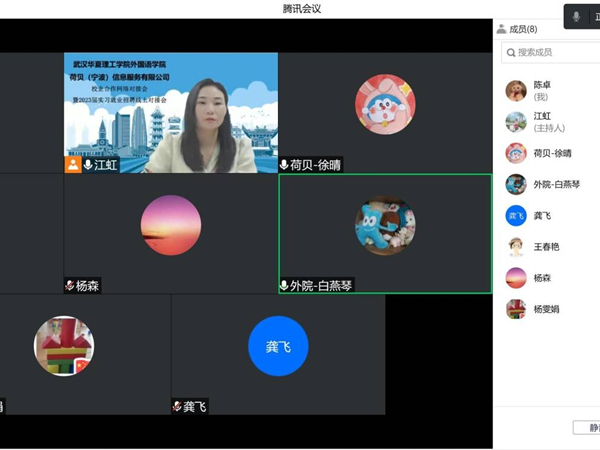Click the sunset avatar in 杨森 video tile
Viewport: 600px width, 450px height.
171,225
